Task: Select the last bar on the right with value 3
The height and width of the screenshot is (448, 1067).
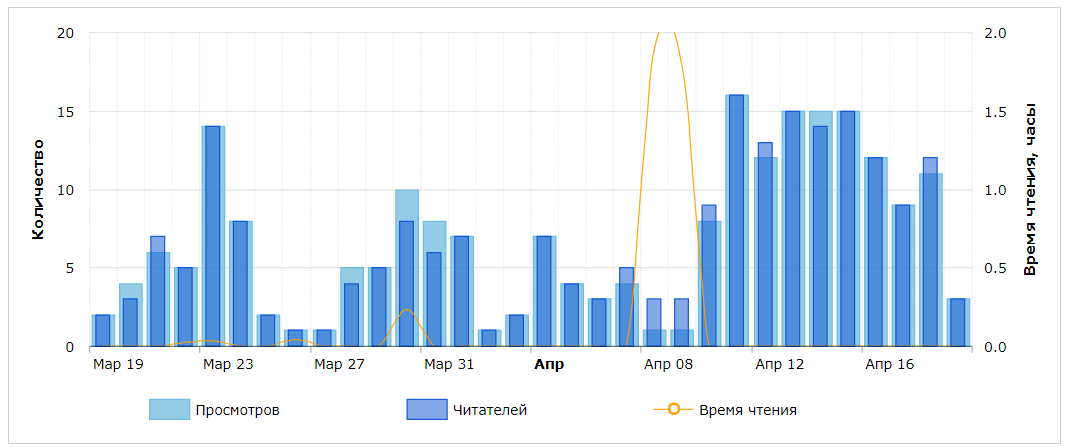Action: click(x=957, y=323)
